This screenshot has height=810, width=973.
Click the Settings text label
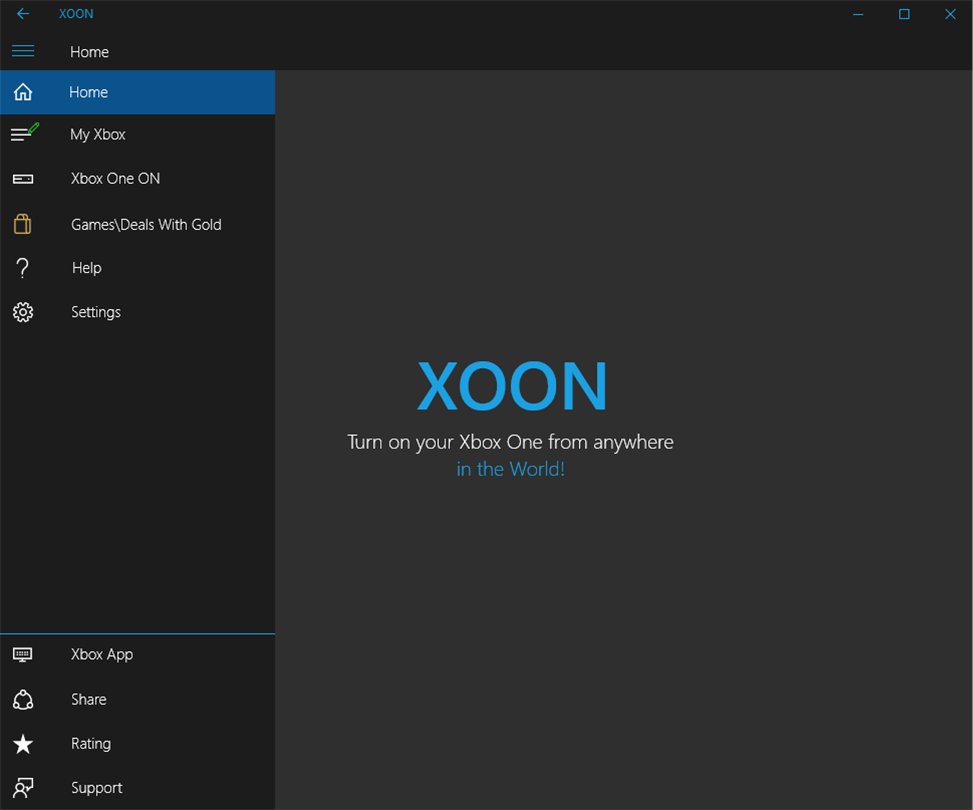click(x=96, y=312)
